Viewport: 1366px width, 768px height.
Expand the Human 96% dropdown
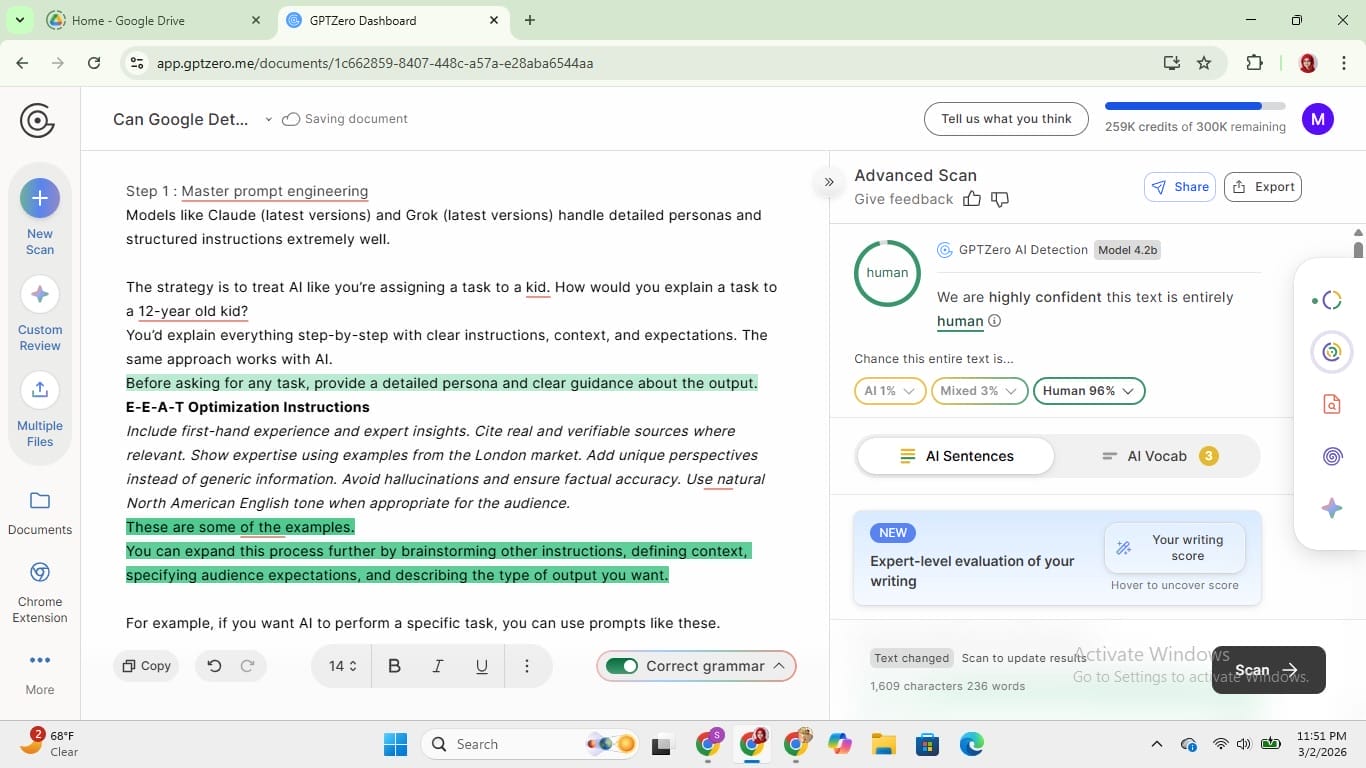coord(1088,391)
